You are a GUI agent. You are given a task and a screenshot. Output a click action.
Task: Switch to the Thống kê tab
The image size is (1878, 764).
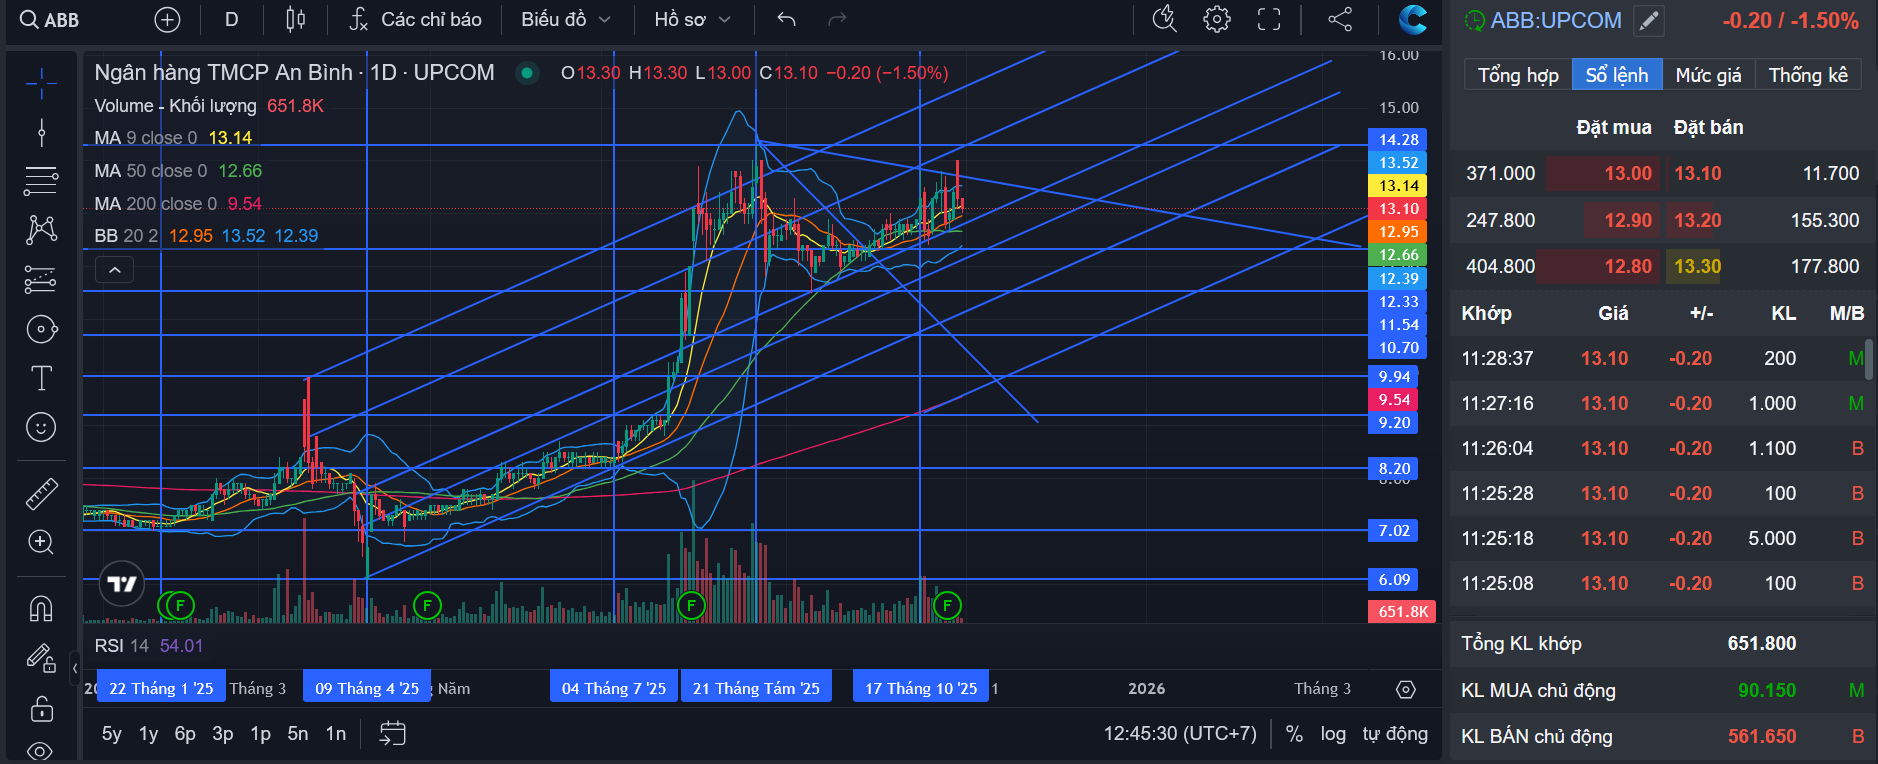pos(1808,75)
